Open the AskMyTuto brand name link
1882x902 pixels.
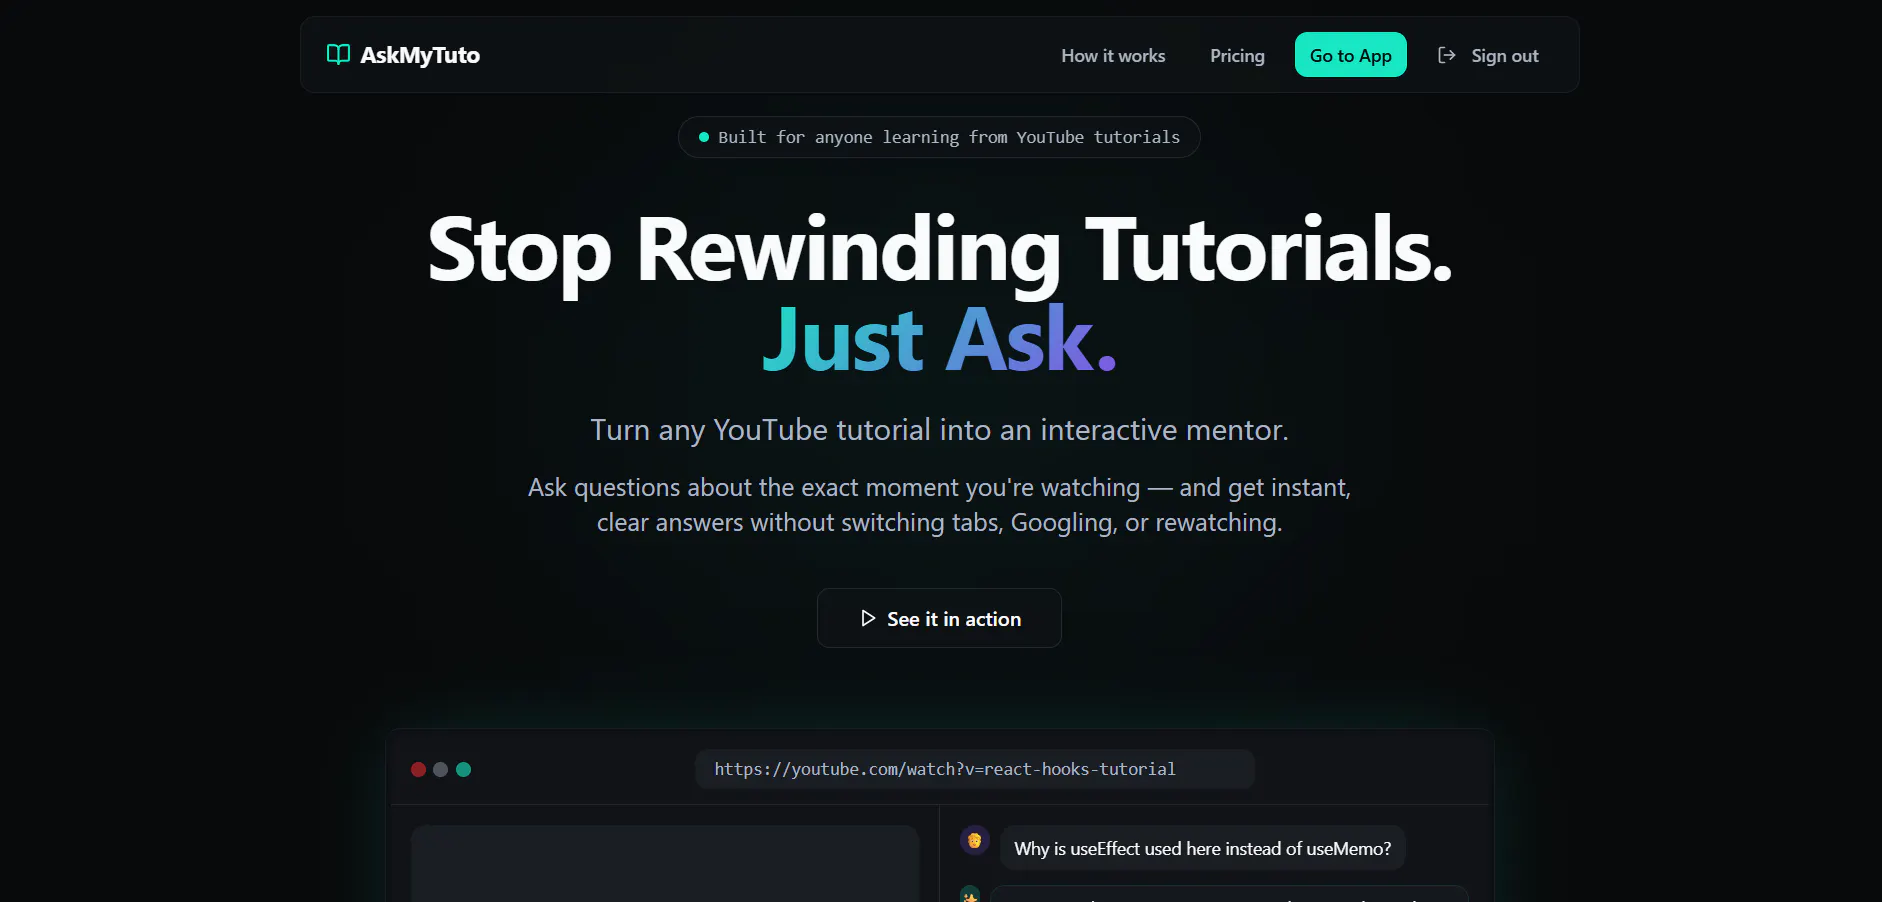[x=420, y=55]
